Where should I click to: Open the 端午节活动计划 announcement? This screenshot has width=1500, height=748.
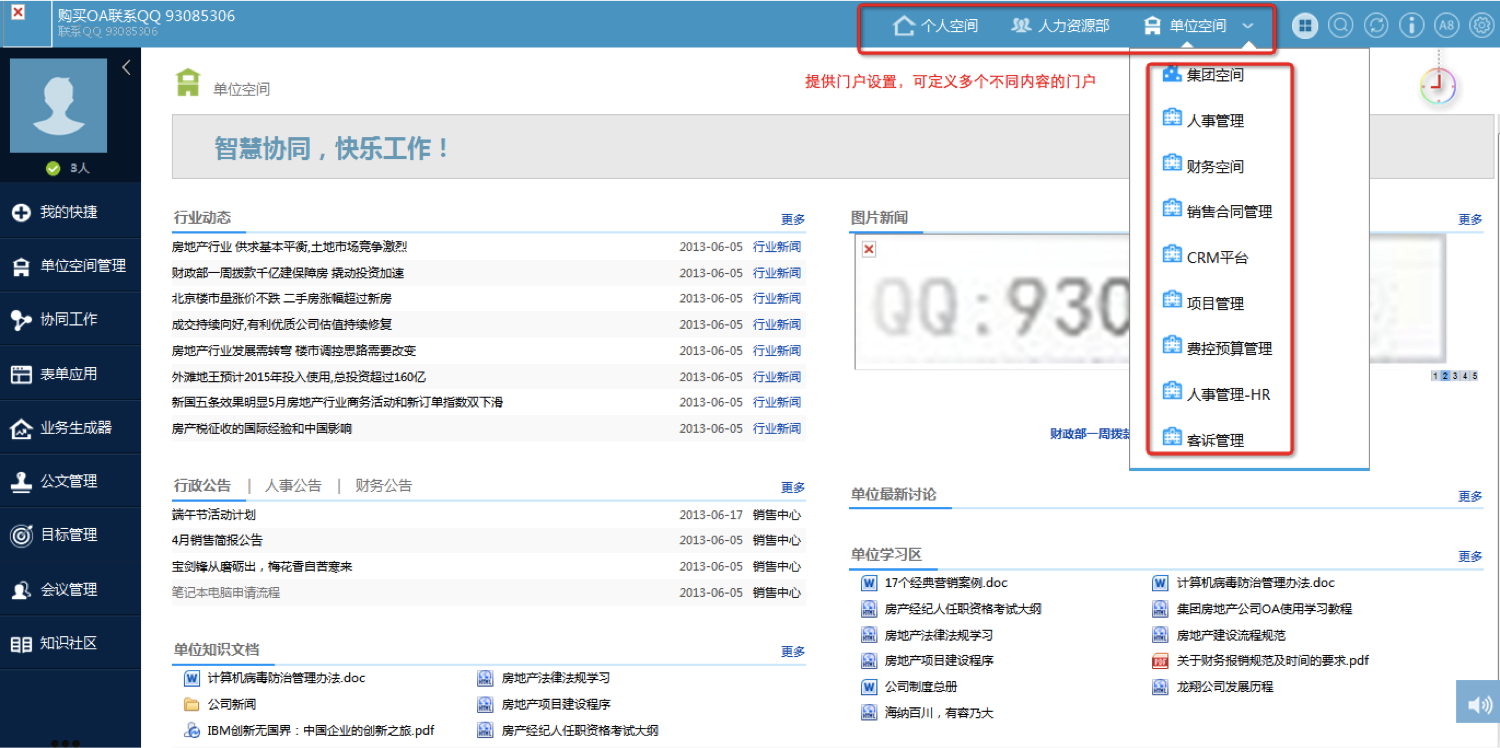[214, 515]
